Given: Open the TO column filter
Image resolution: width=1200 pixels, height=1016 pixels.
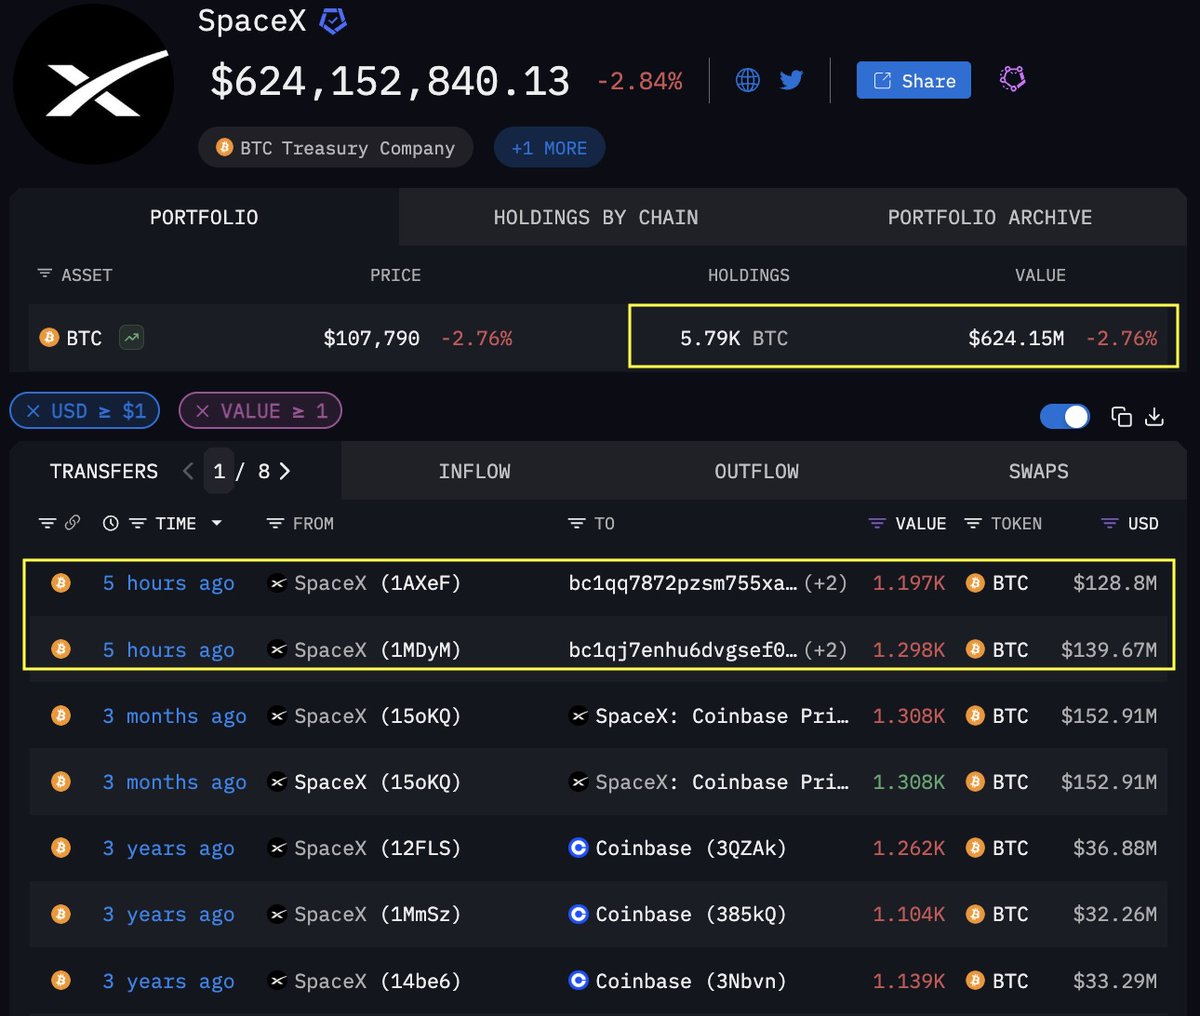Looking at the screenshot, I should pos(576,523).
